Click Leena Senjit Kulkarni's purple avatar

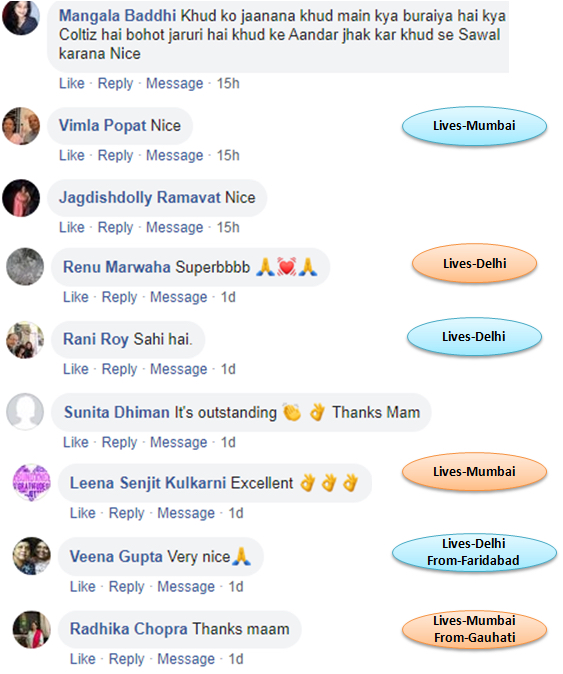pos(31,482)
